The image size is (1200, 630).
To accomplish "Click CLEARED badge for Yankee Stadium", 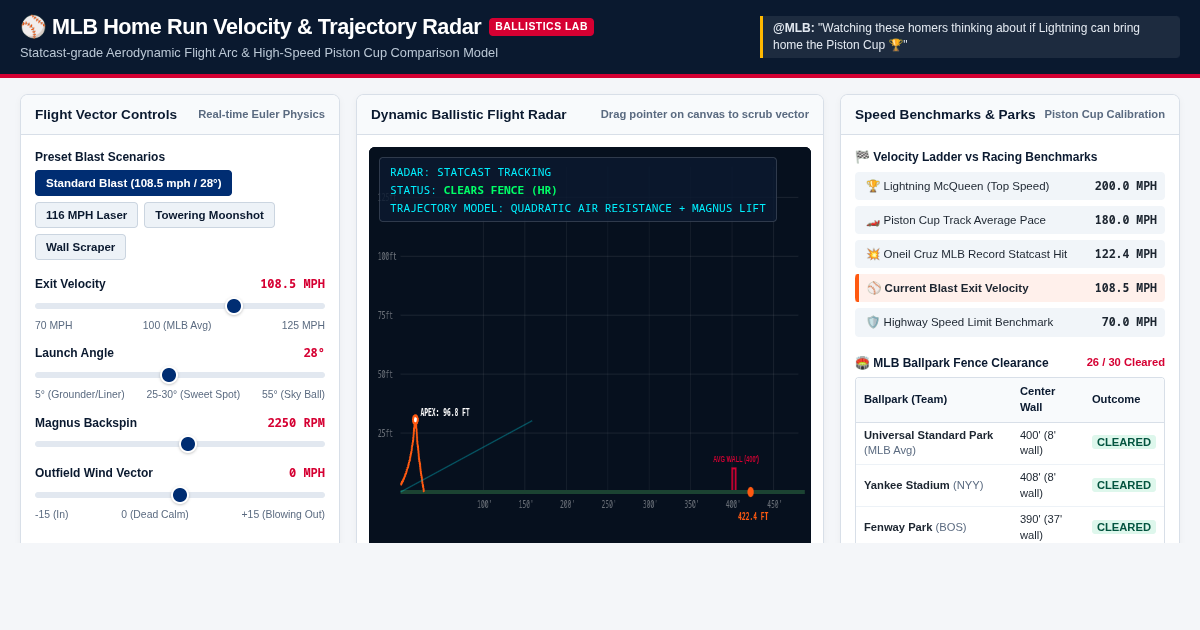I will point(1124,485).
